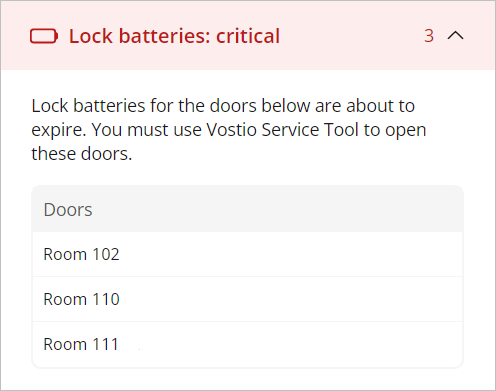Click the 'Room 110' label text

tap(81, 299)
